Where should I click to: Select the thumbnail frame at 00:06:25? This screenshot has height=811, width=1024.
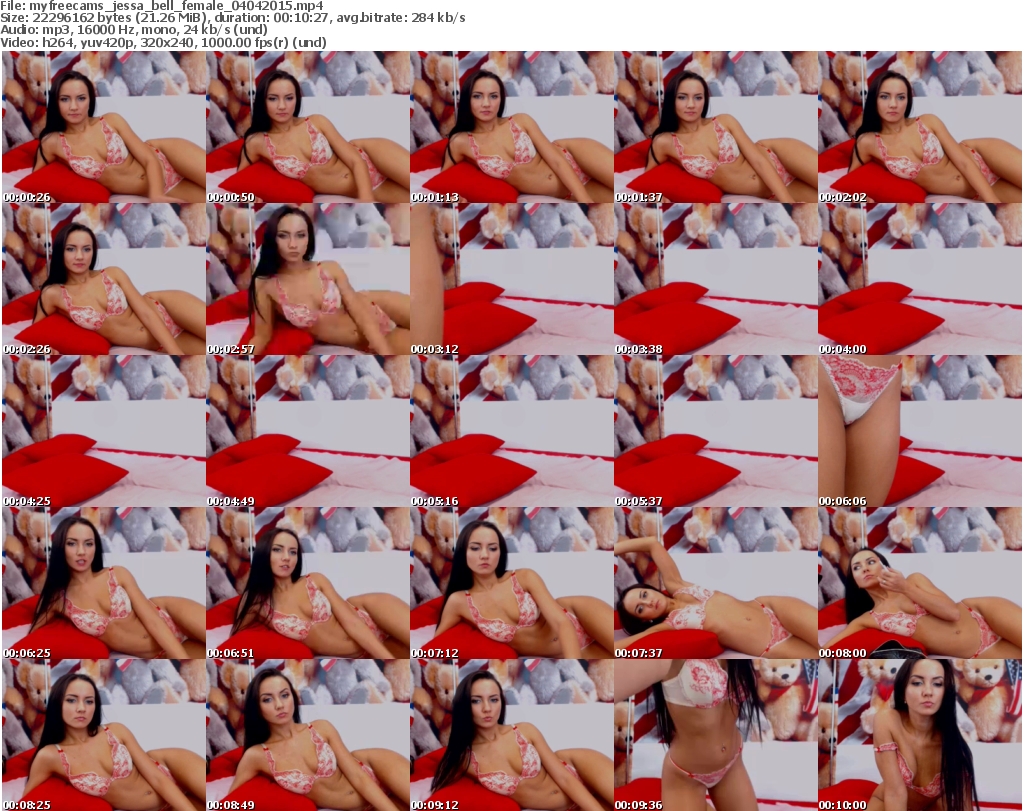104,583
